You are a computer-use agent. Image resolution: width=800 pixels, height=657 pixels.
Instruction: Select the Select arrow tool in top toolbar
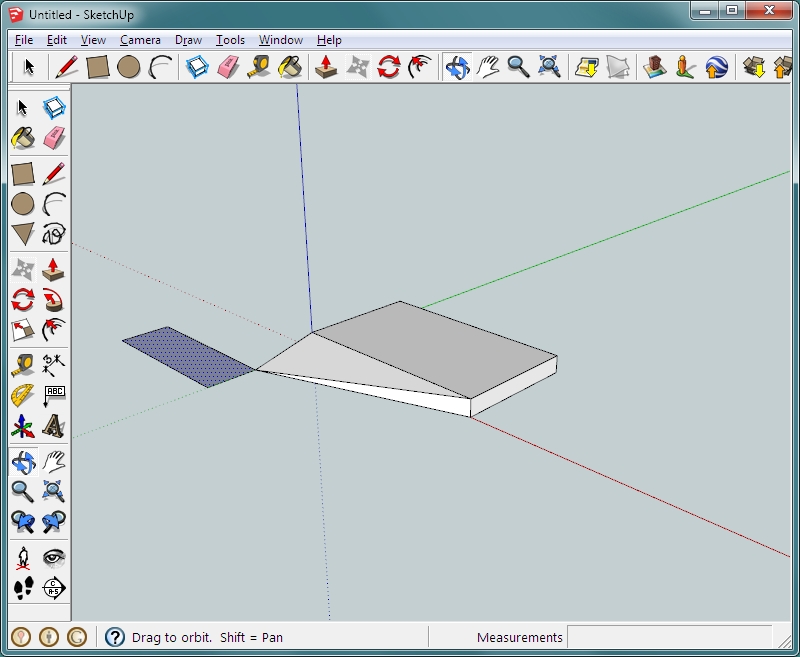point(29,67)
